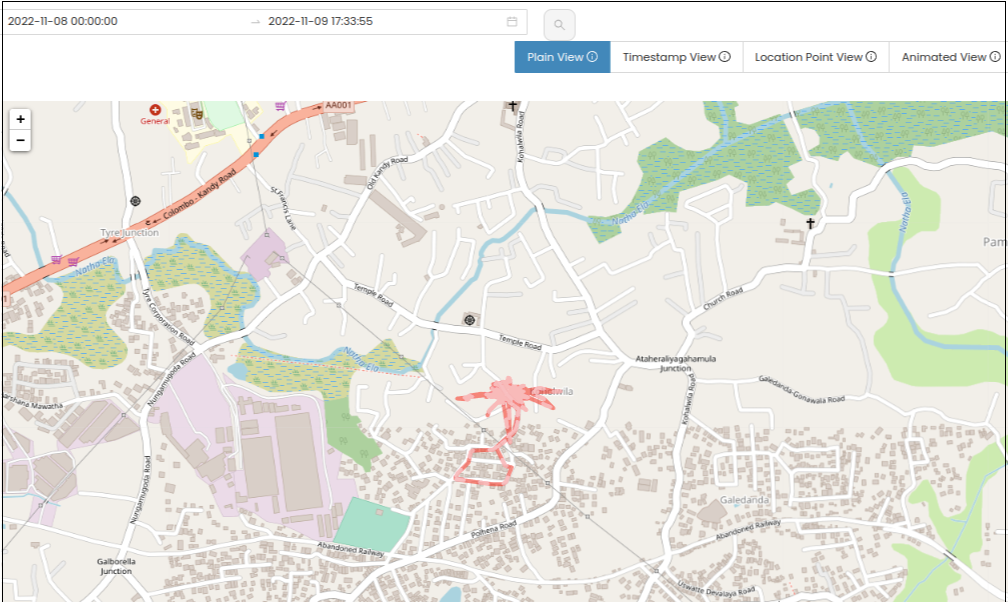Click the Galborella Junction label
The height and width of the screenshot is (602, 1008).
tap(116, 566)
